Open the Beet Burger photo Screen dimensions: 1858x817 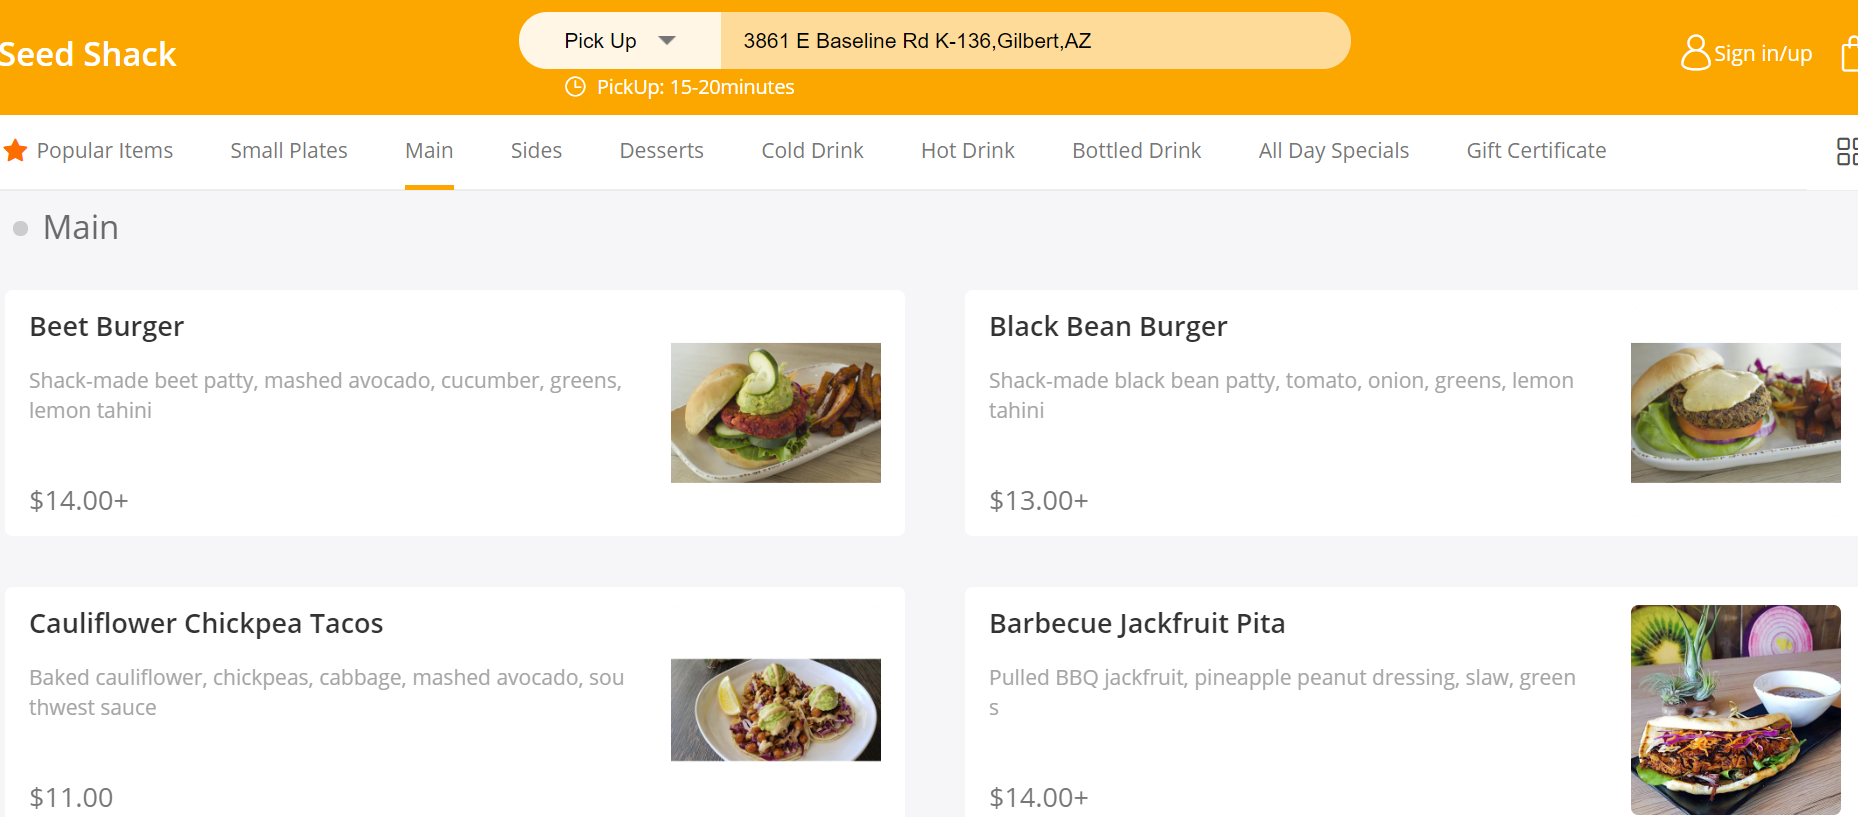coord(775,413)
